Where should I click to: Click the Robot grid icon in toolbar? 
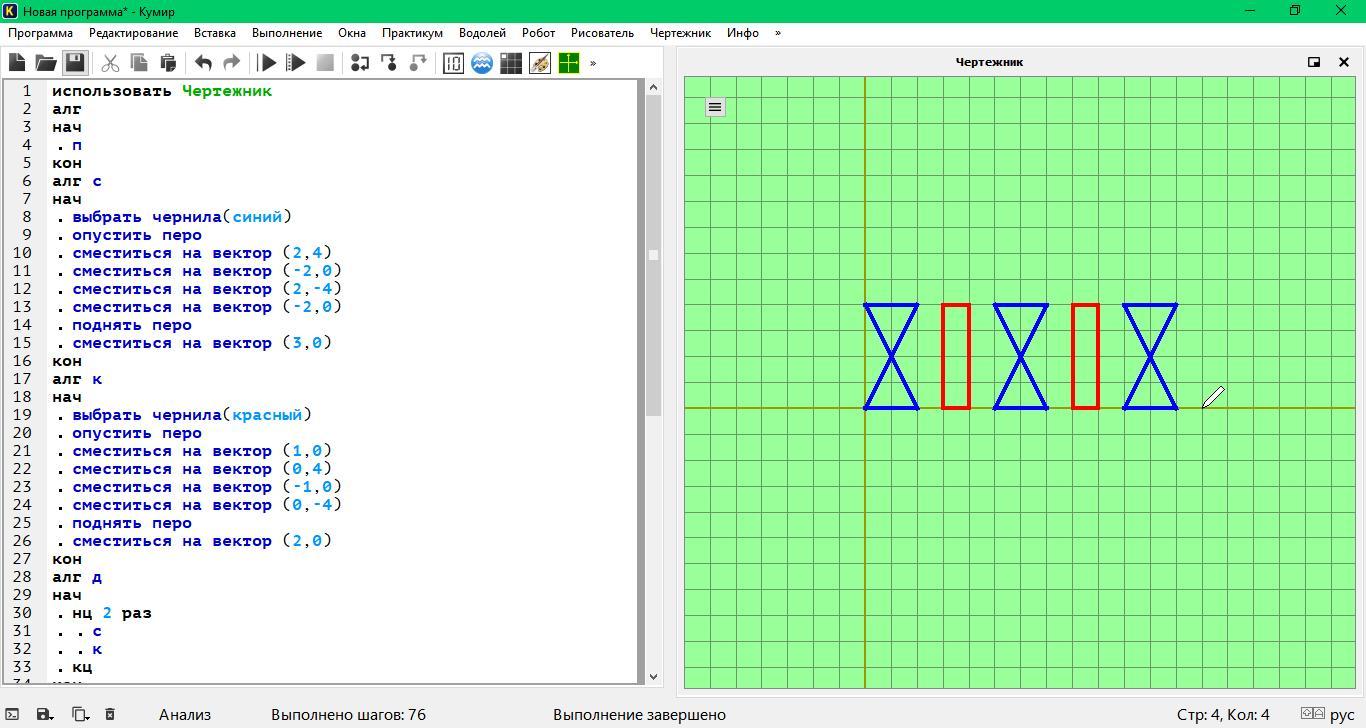(x=511, y=63)
